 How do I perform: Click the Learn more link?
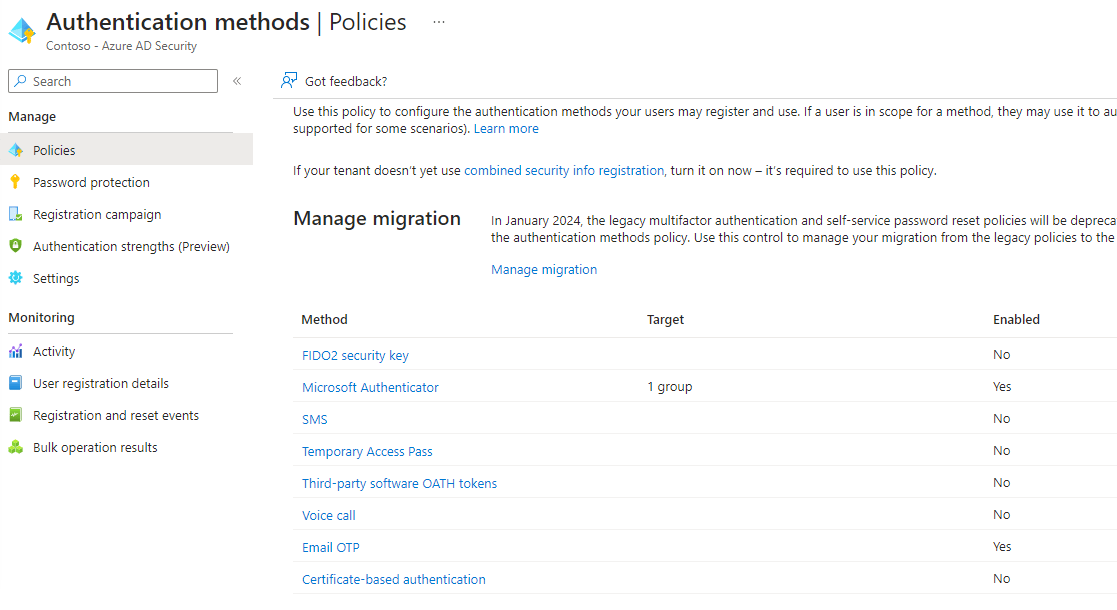[x=506, y=128]
